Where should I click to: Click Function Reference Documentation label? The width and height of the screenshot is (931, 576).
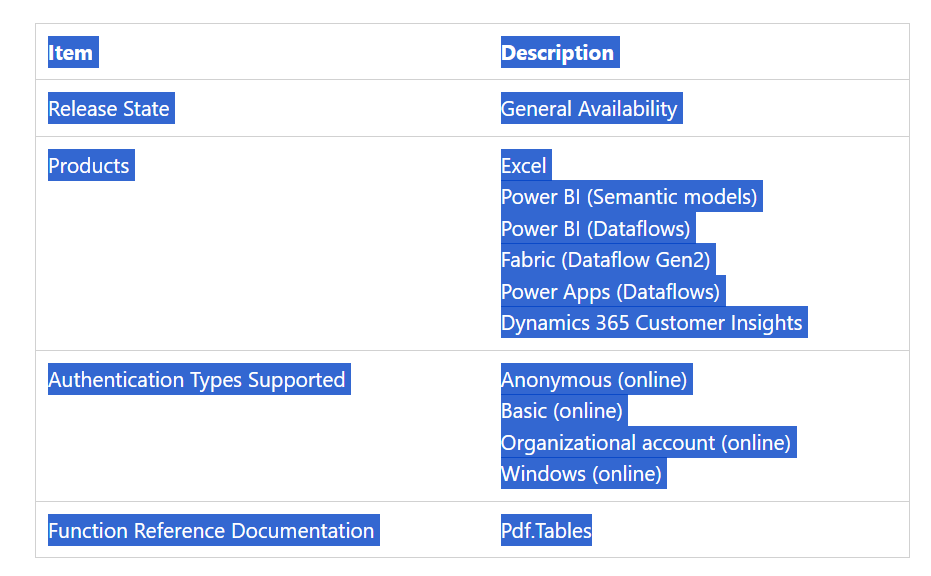[x=211, y=531]
